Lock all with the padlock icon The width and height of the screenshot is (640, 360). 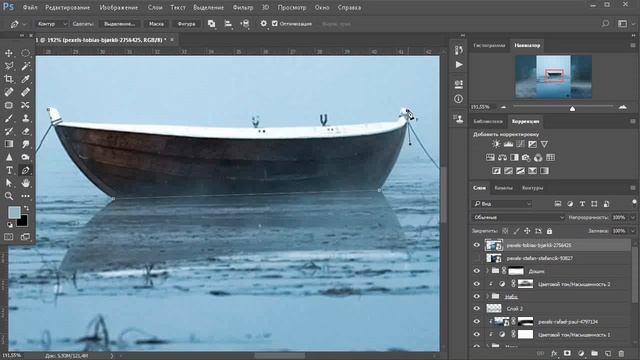(549, 231)
